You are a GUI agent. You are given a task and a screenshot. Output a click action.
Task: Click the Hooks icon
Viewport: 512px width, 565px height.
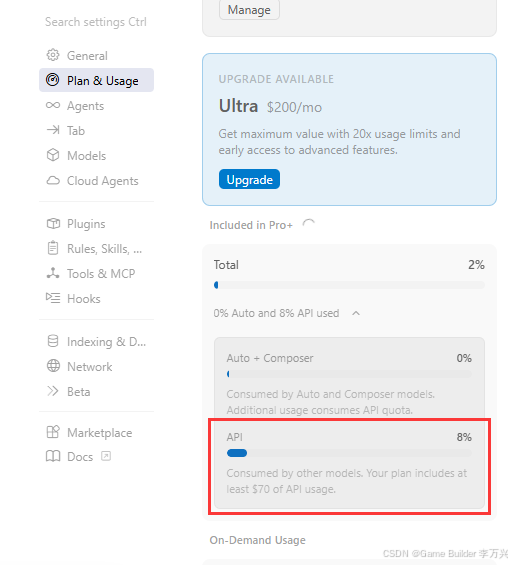[53, 298]
